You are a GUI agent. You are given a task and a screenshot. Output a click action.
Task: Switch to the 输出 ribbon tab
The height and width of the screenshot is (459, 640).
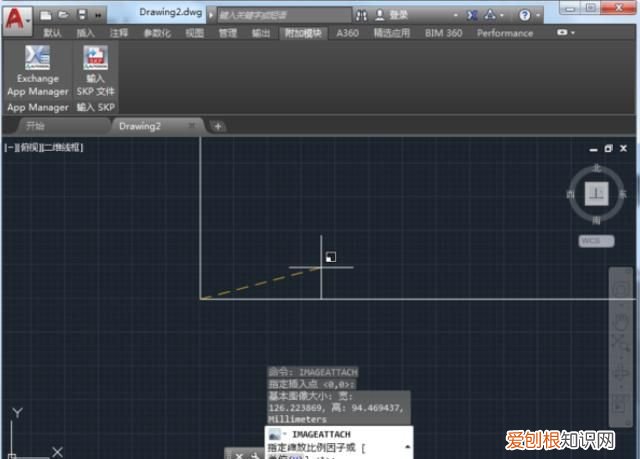pyautogui.click(x=261, y=33)
